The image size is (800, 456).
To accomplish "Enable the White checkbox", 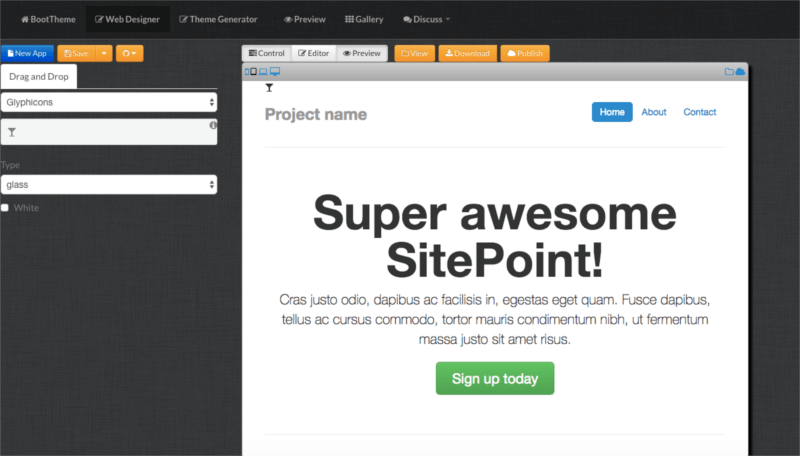I will pos(5,208).
